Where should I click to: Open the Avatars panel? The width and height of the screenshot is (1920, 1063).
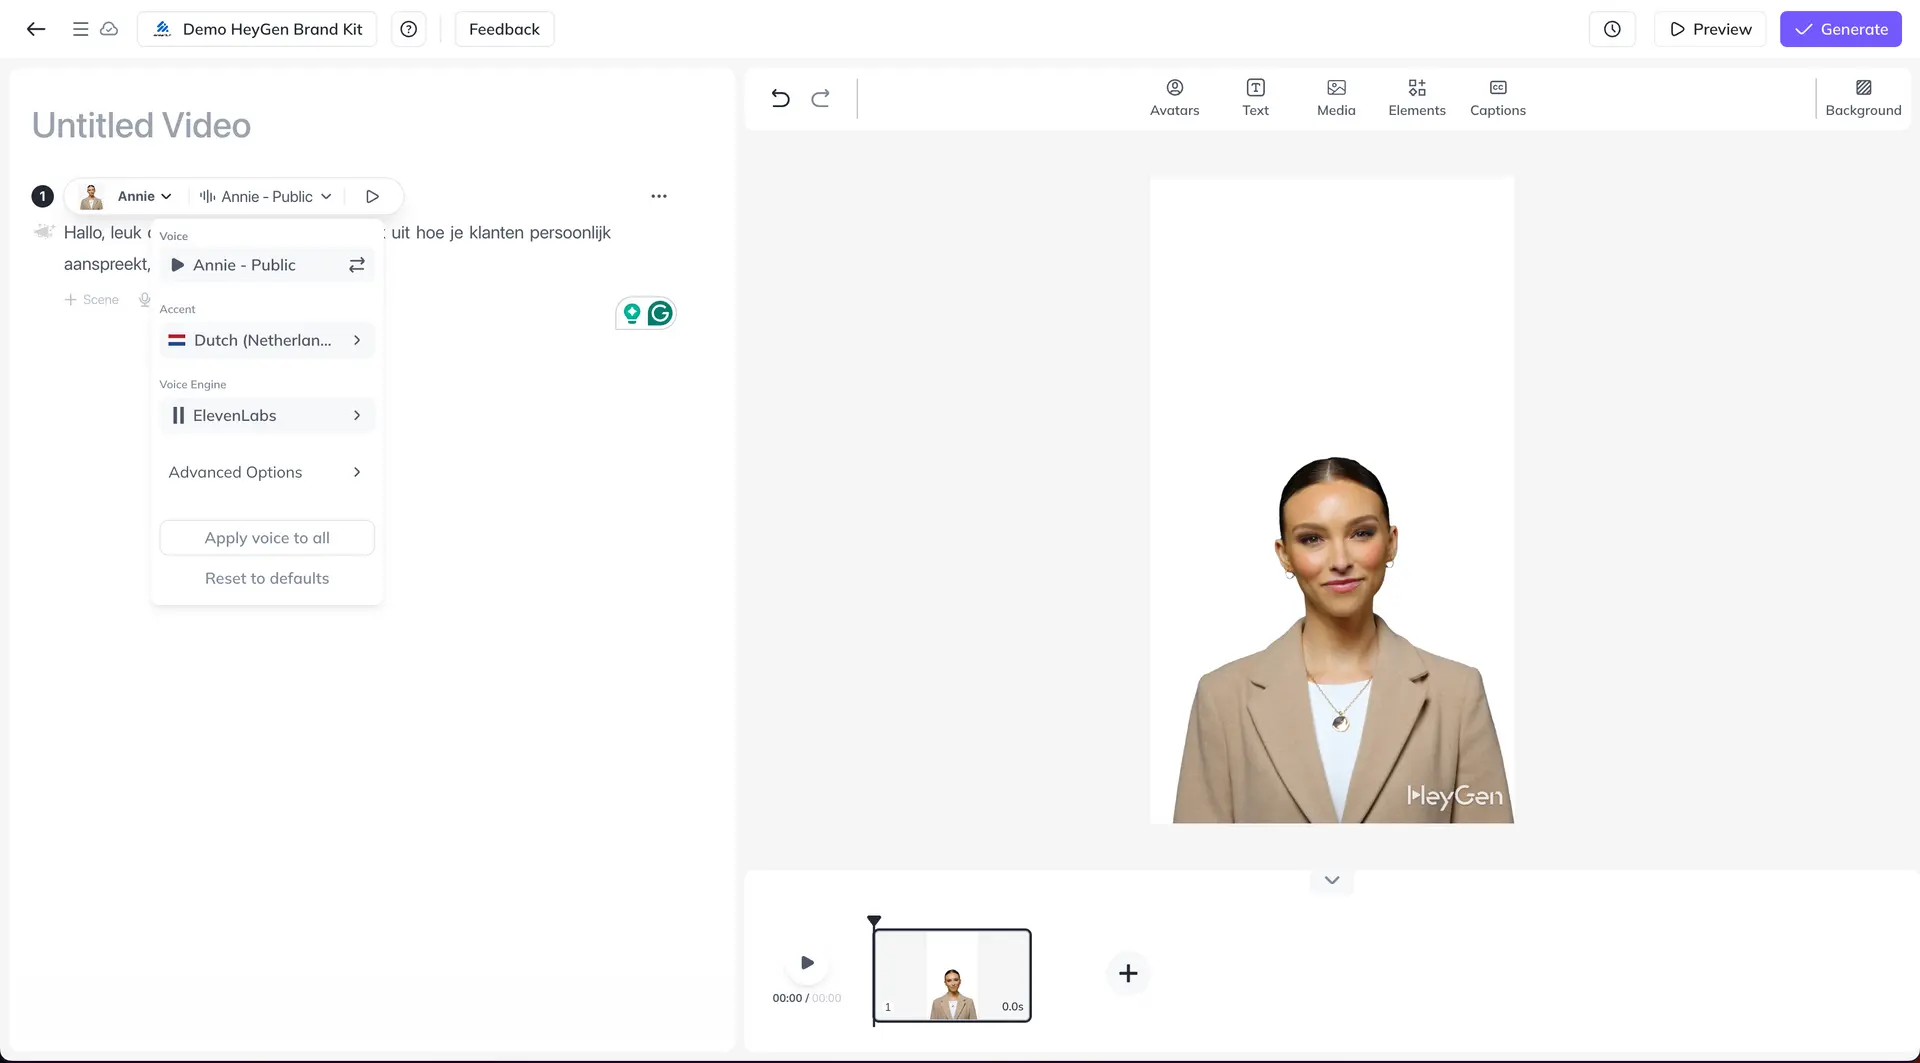pyautogui.click(x=1174, y=98)
